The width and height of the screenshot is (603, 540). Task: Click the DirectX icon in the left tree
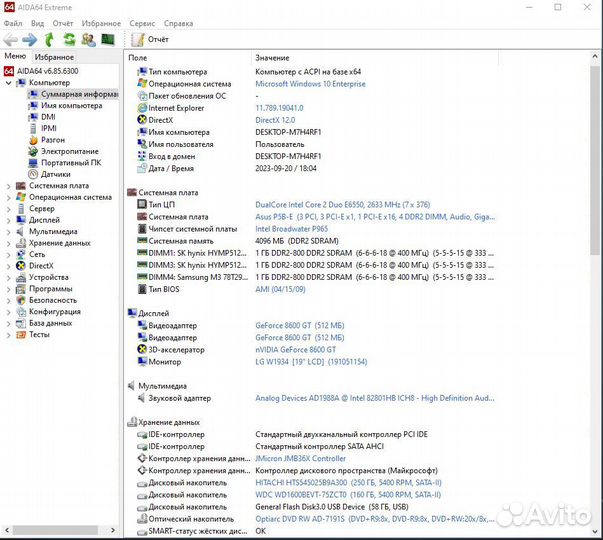[21, 266]
